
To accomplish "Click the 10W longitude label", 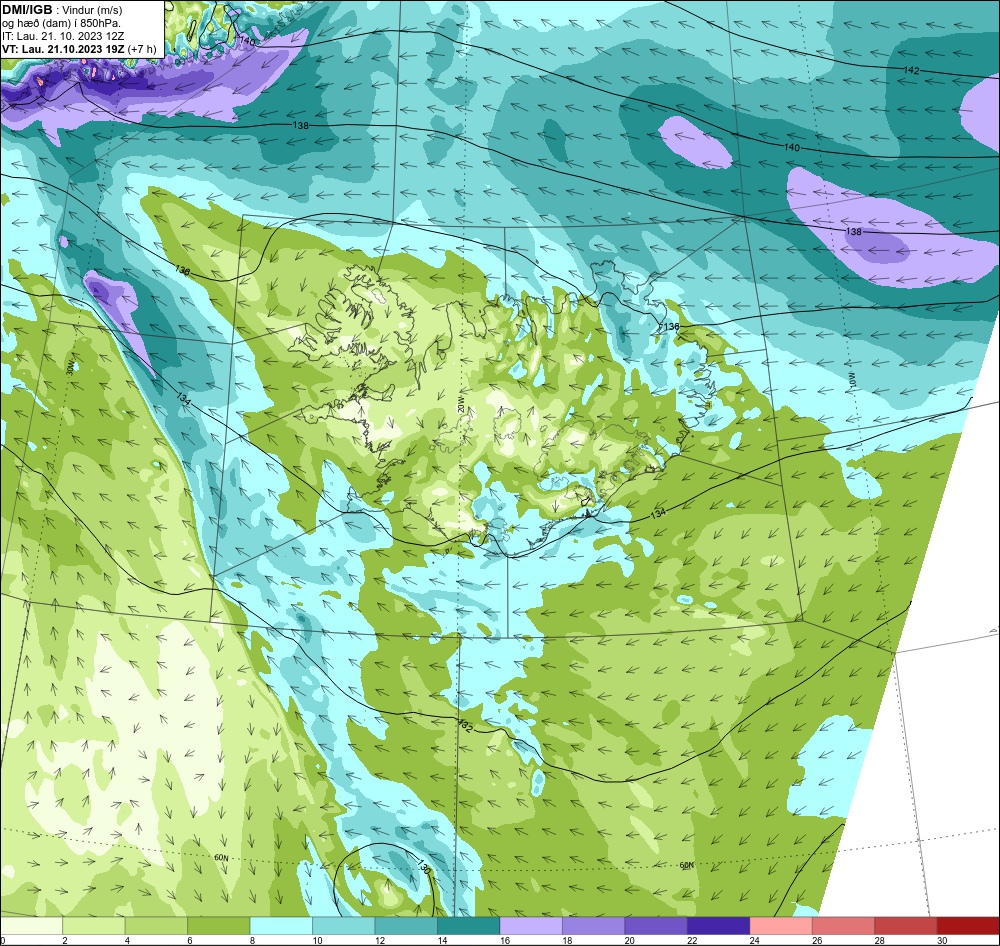I will pos(851,381).
